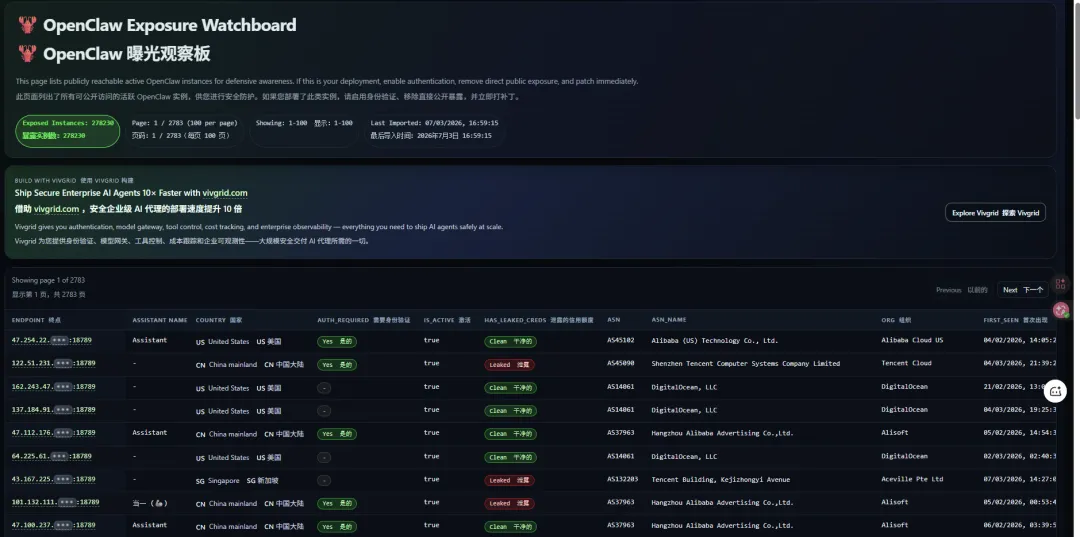Click the COUNTRY column header
1080x537 pixels.
click(x=219, y=320)
